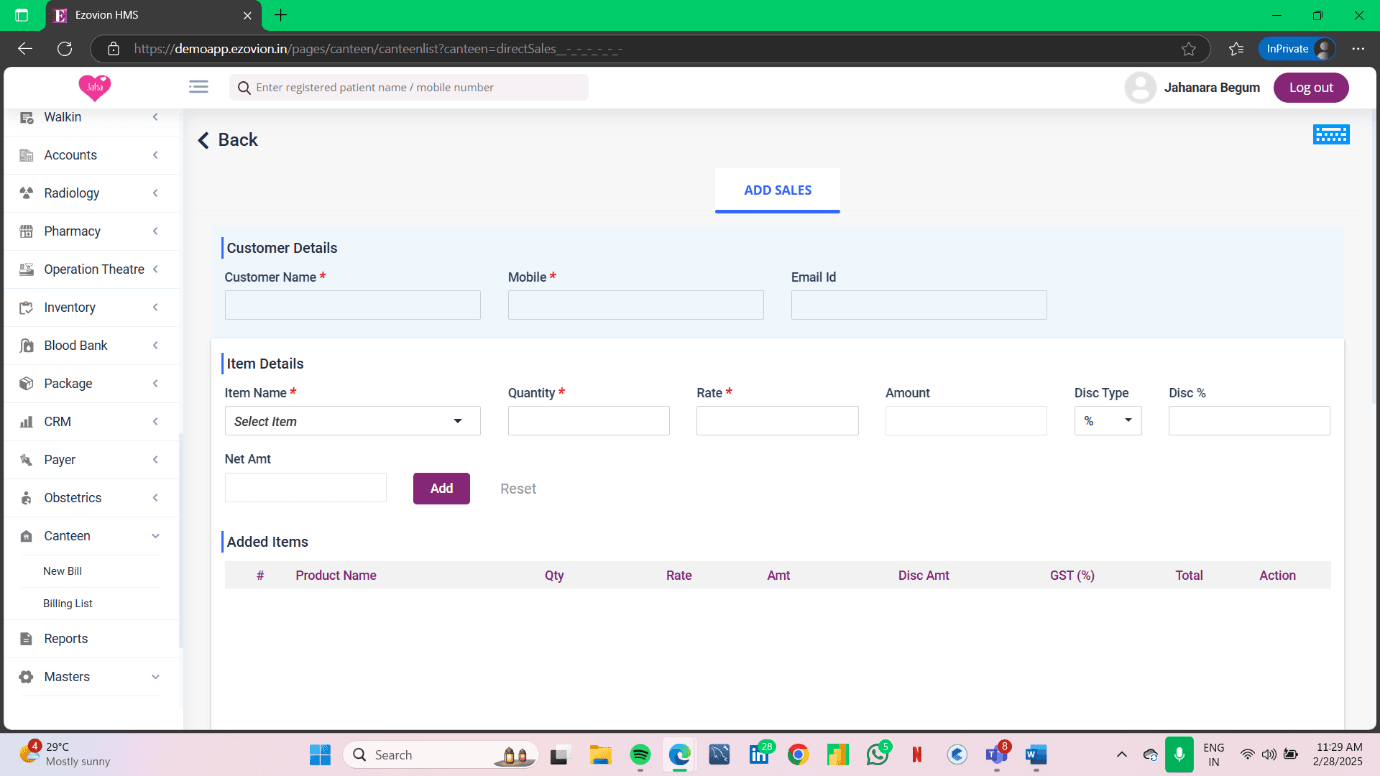Viewport: 1380px width, 776px height.
Task: Click the hamburger menu icon
Action: [198, 87]
